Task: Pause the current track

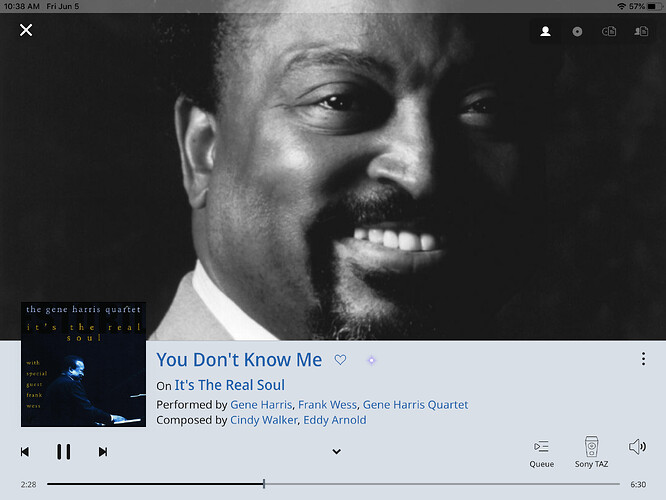Action: (x=64, y=452)
